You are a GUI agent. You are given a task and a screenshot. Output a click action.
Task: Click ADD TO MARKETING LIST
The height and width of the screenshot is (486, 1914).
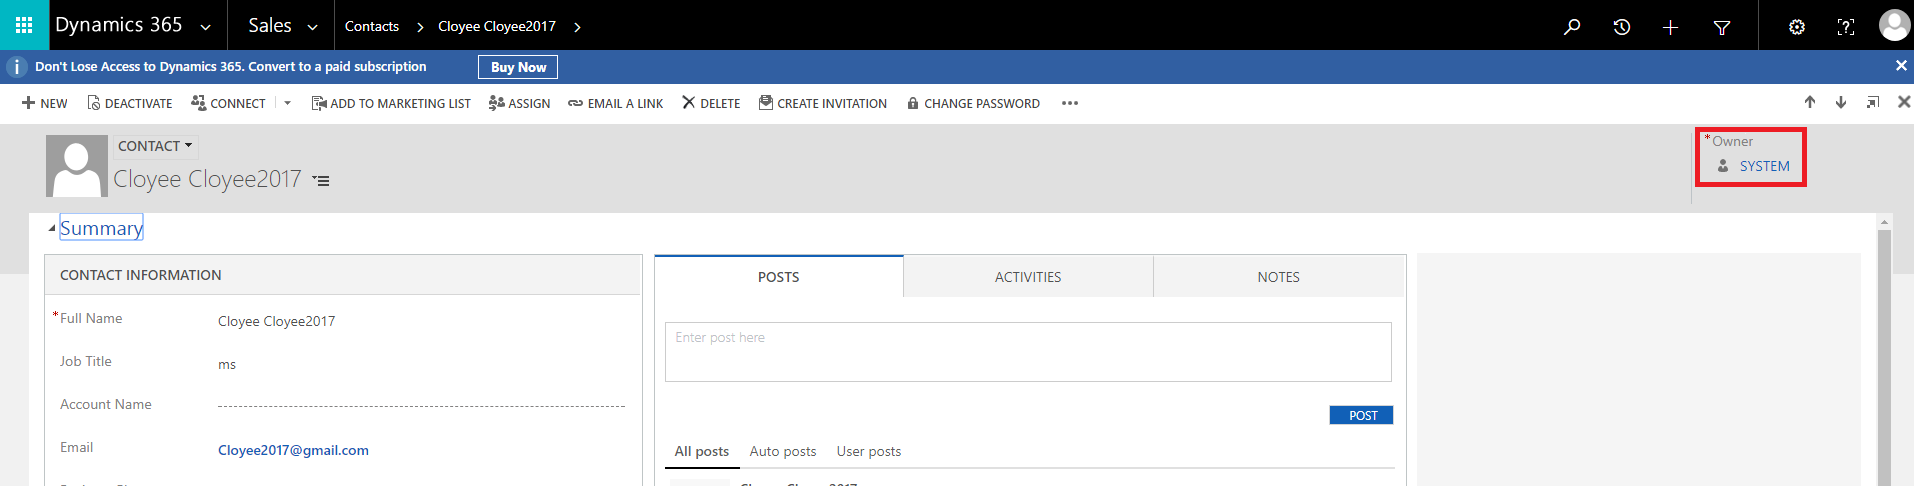click(x=391, y=103)
